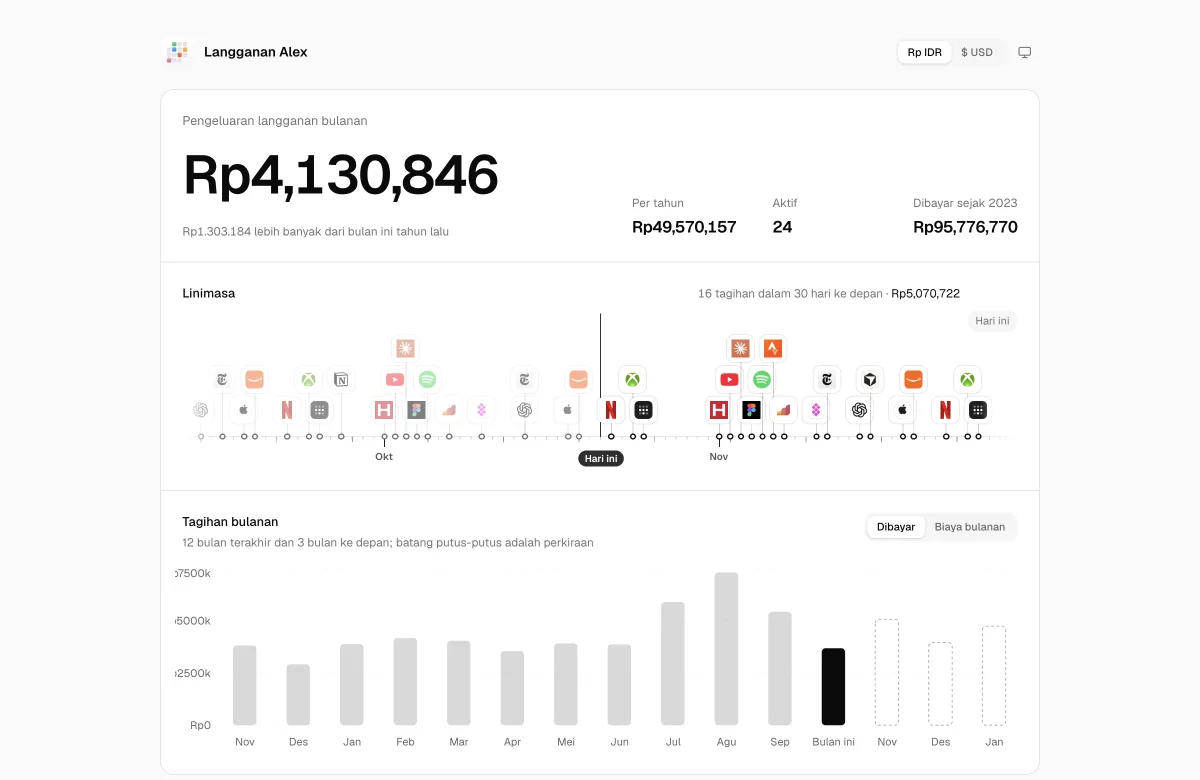
Task: Select the faded Spotify icon in October
Action: pos(428,380)
